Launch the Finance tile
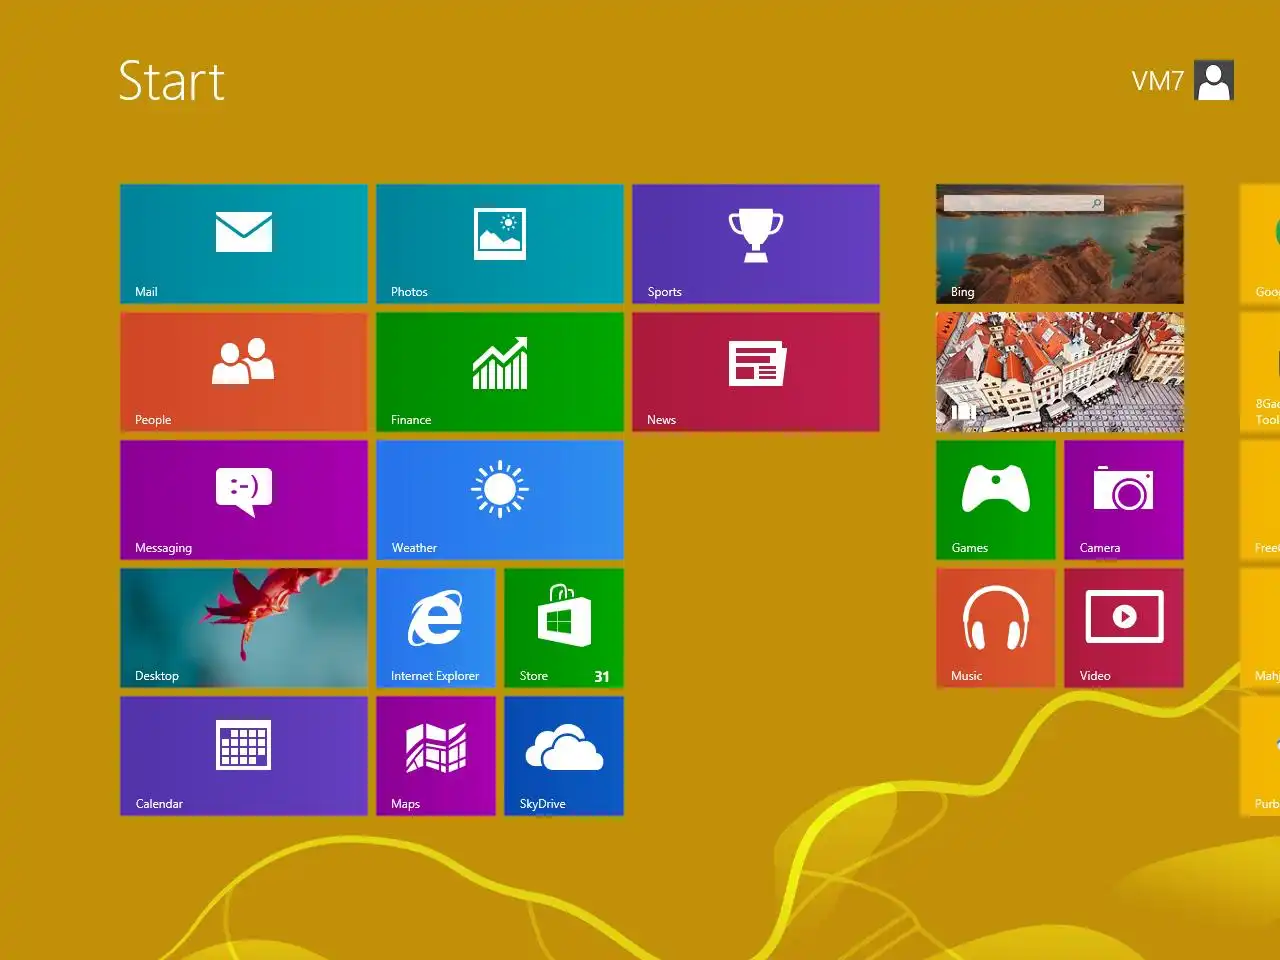The width and height of the screenshot is (1280, 960). click(x=500, y=372)
